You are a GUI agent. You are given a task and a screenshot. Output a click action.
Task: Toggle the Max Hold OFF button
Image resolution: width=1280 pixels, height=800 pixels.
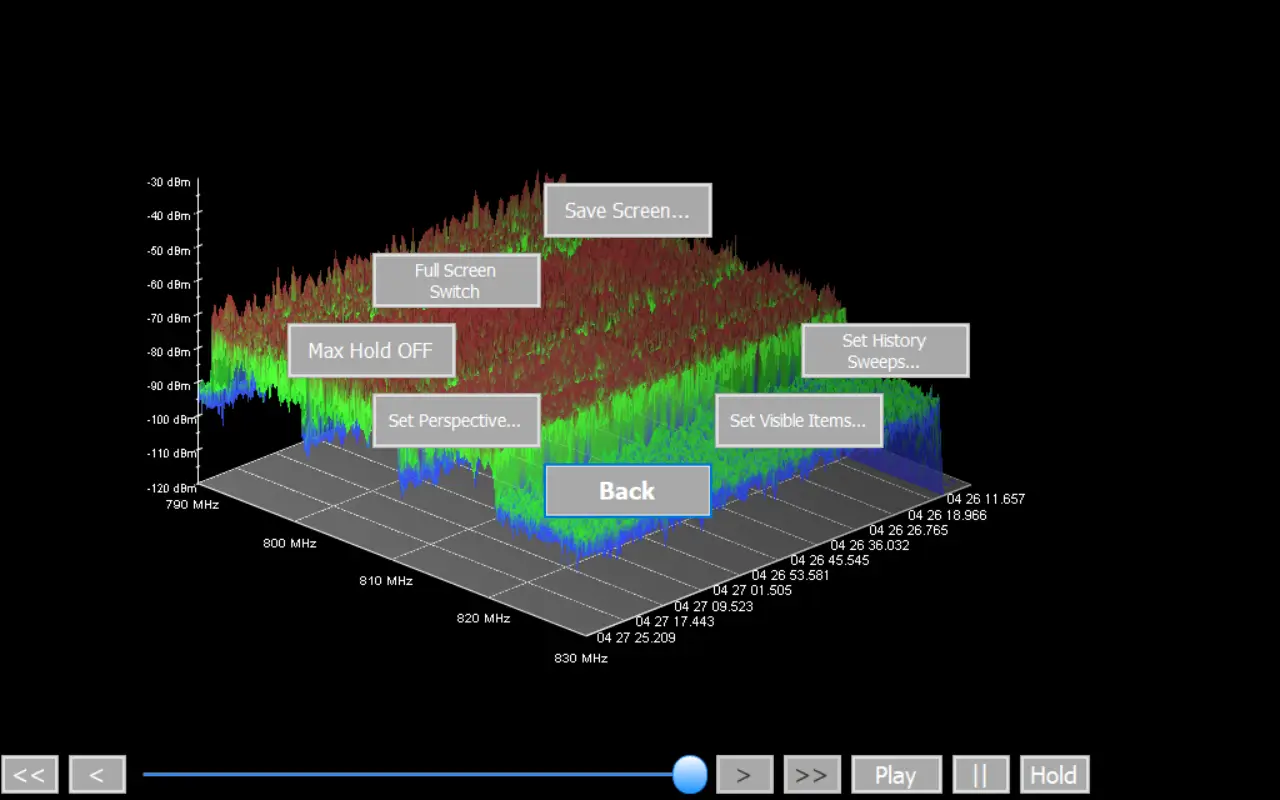coord(371,351)
